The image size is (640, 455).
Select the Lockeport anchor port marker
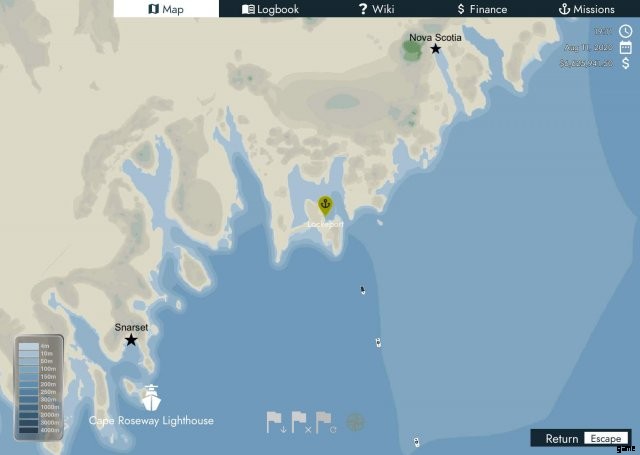coord(325,206)
